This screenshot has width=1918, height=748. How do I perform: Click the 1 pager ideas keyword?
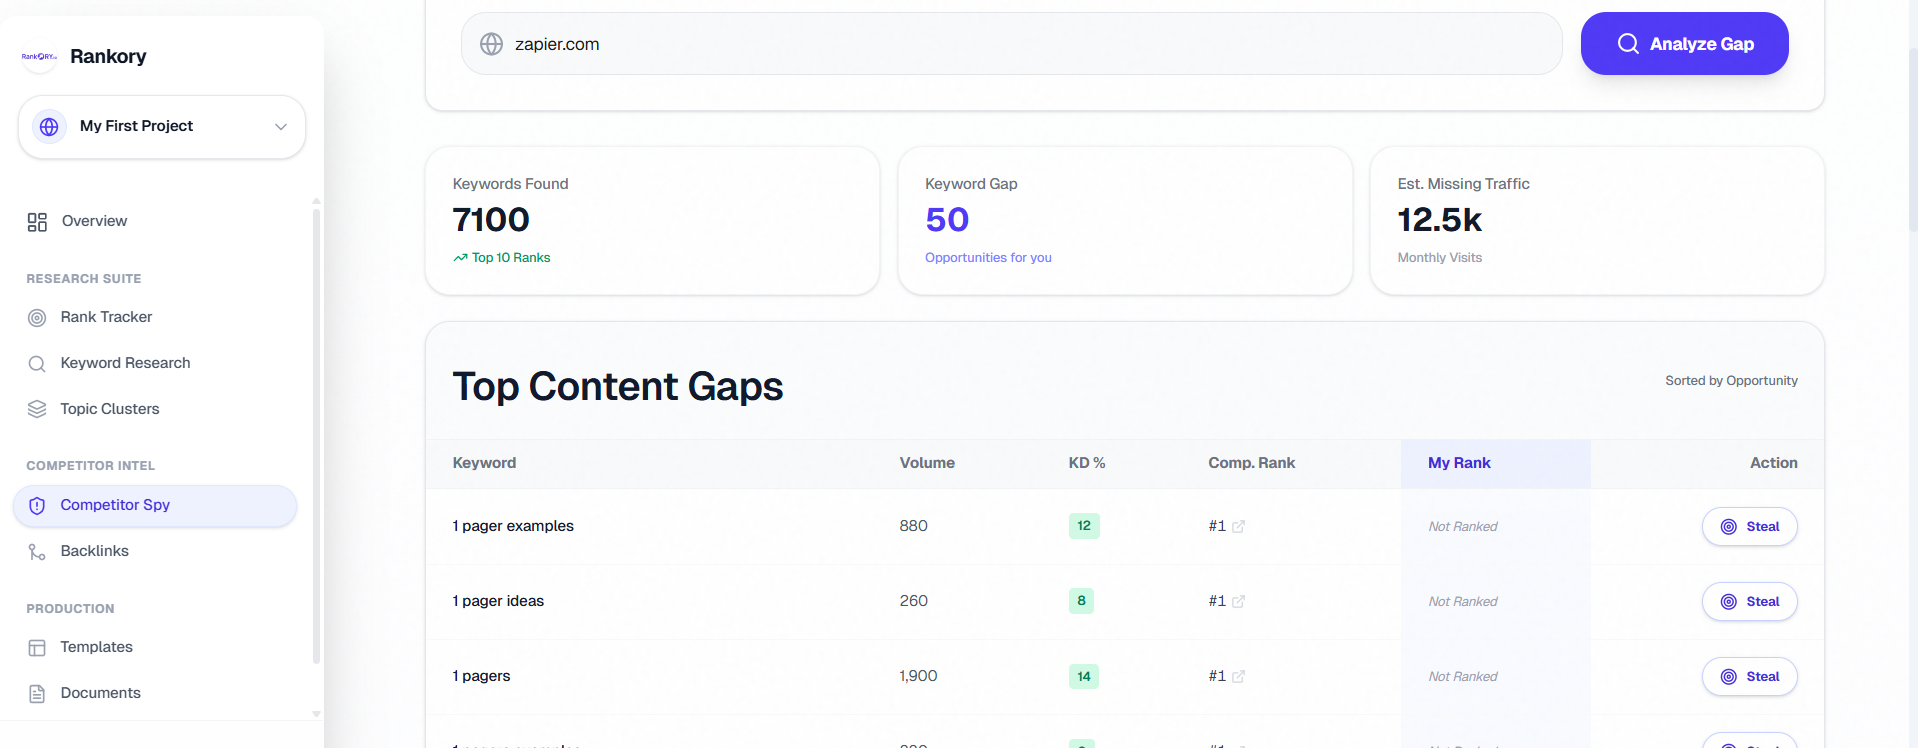pos(498,601)
